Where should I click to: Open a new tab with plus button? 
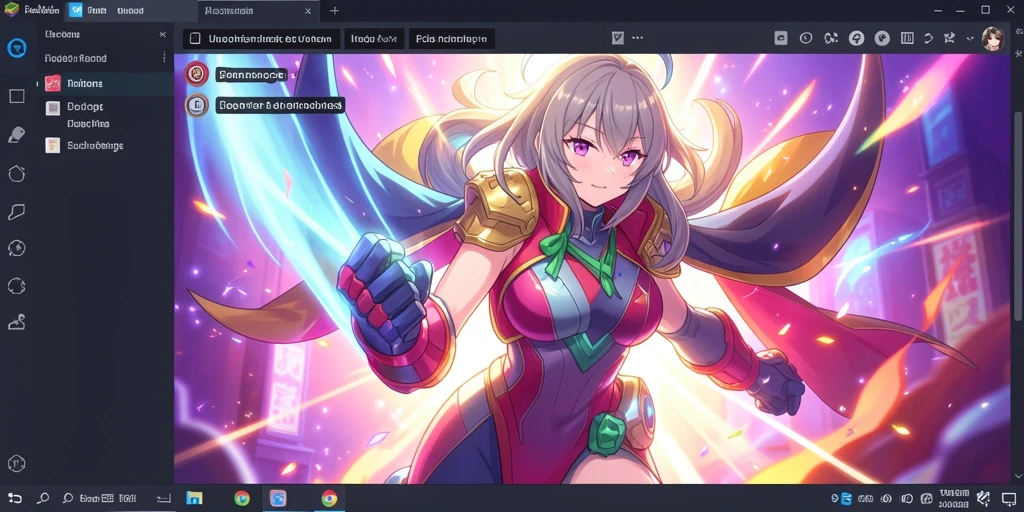[x=334, y=10]
